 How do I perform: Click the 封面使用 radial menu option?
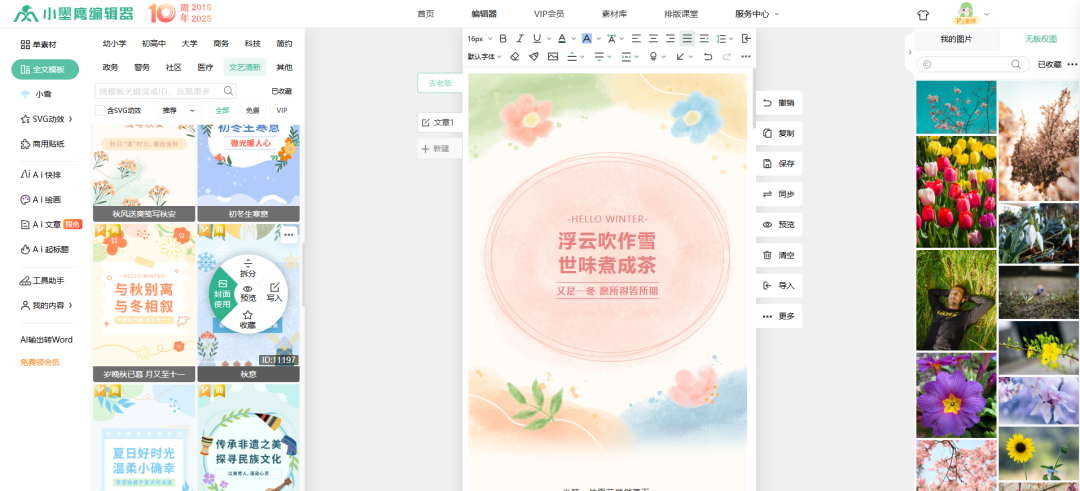[222, 294]
